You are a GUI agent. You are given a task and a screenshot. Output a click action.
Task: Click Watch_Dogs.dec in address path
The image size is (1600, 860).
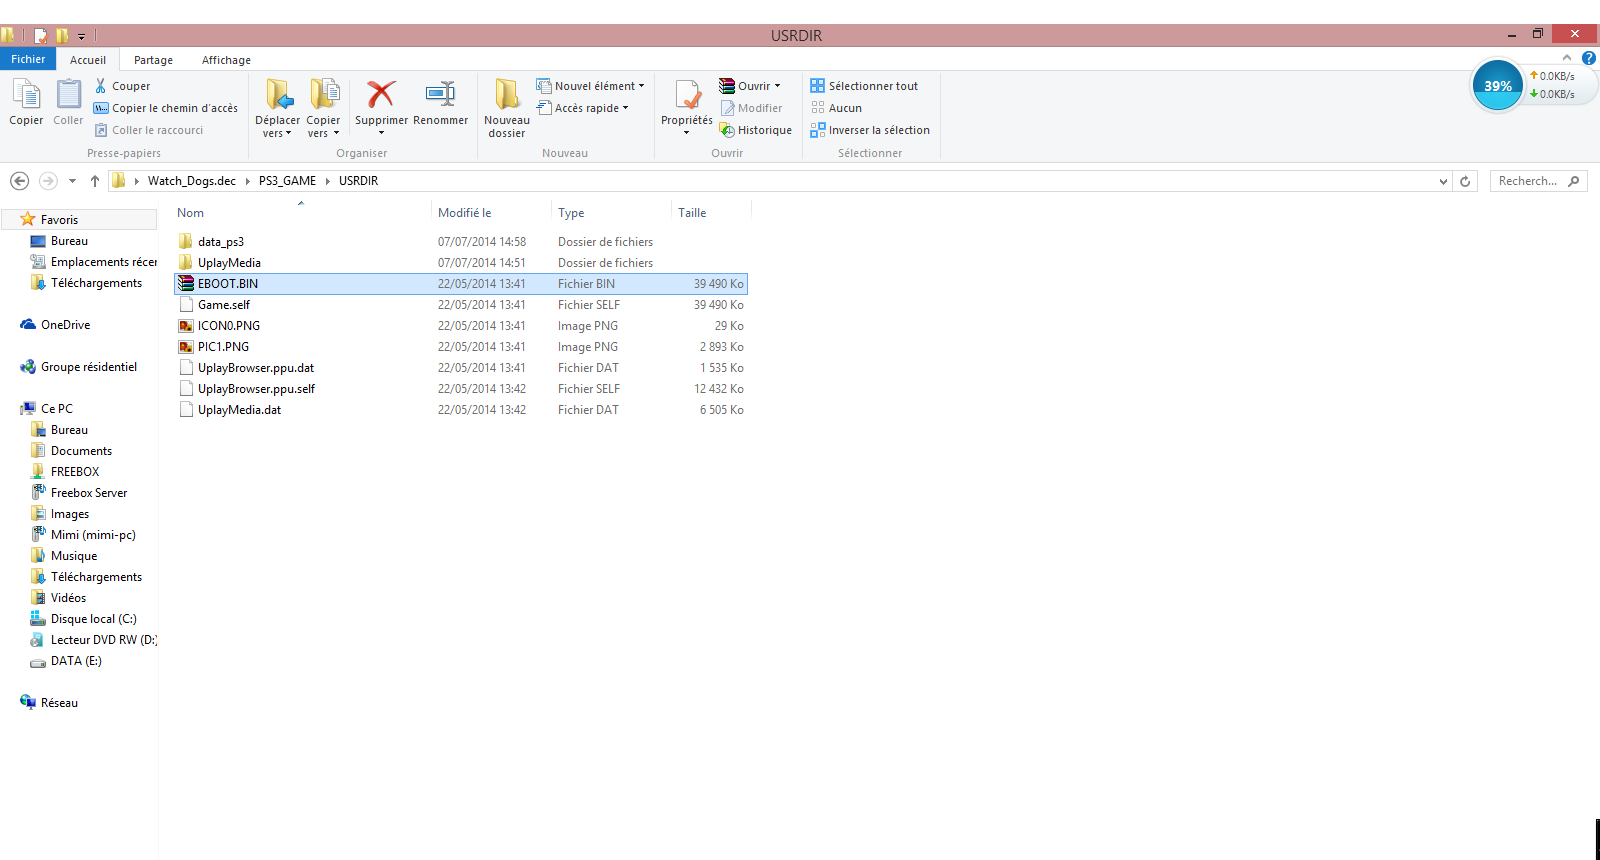[x=192, y=181]
